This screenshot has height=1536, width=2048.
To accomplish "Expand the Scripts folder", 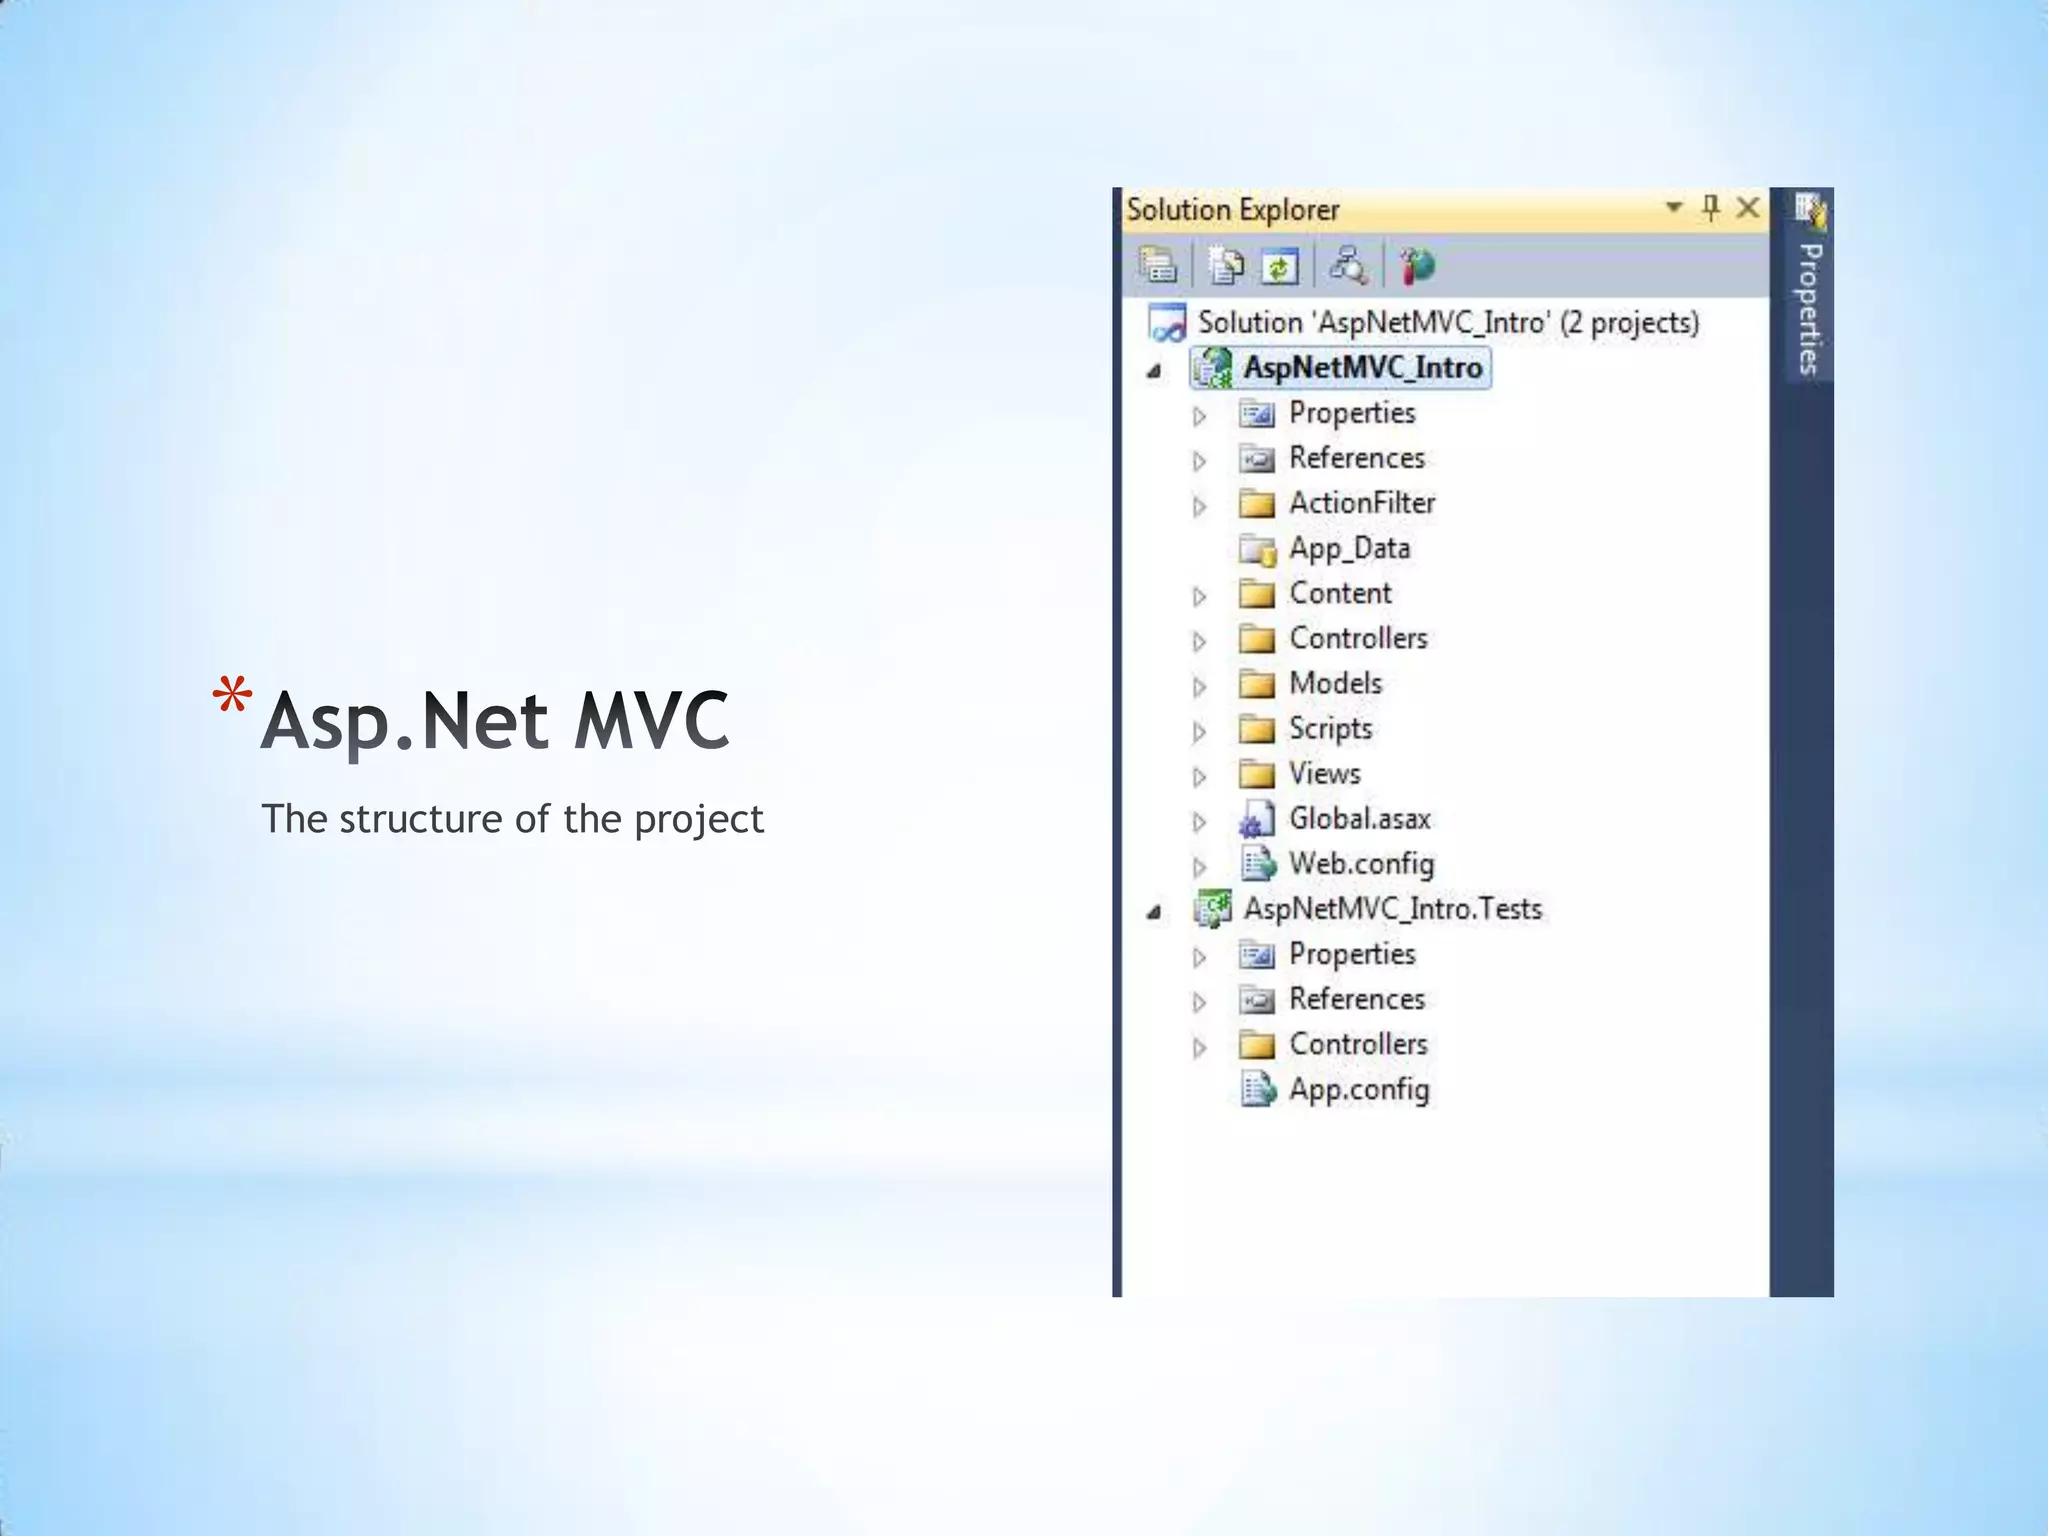I will [x=1200, y=732].
